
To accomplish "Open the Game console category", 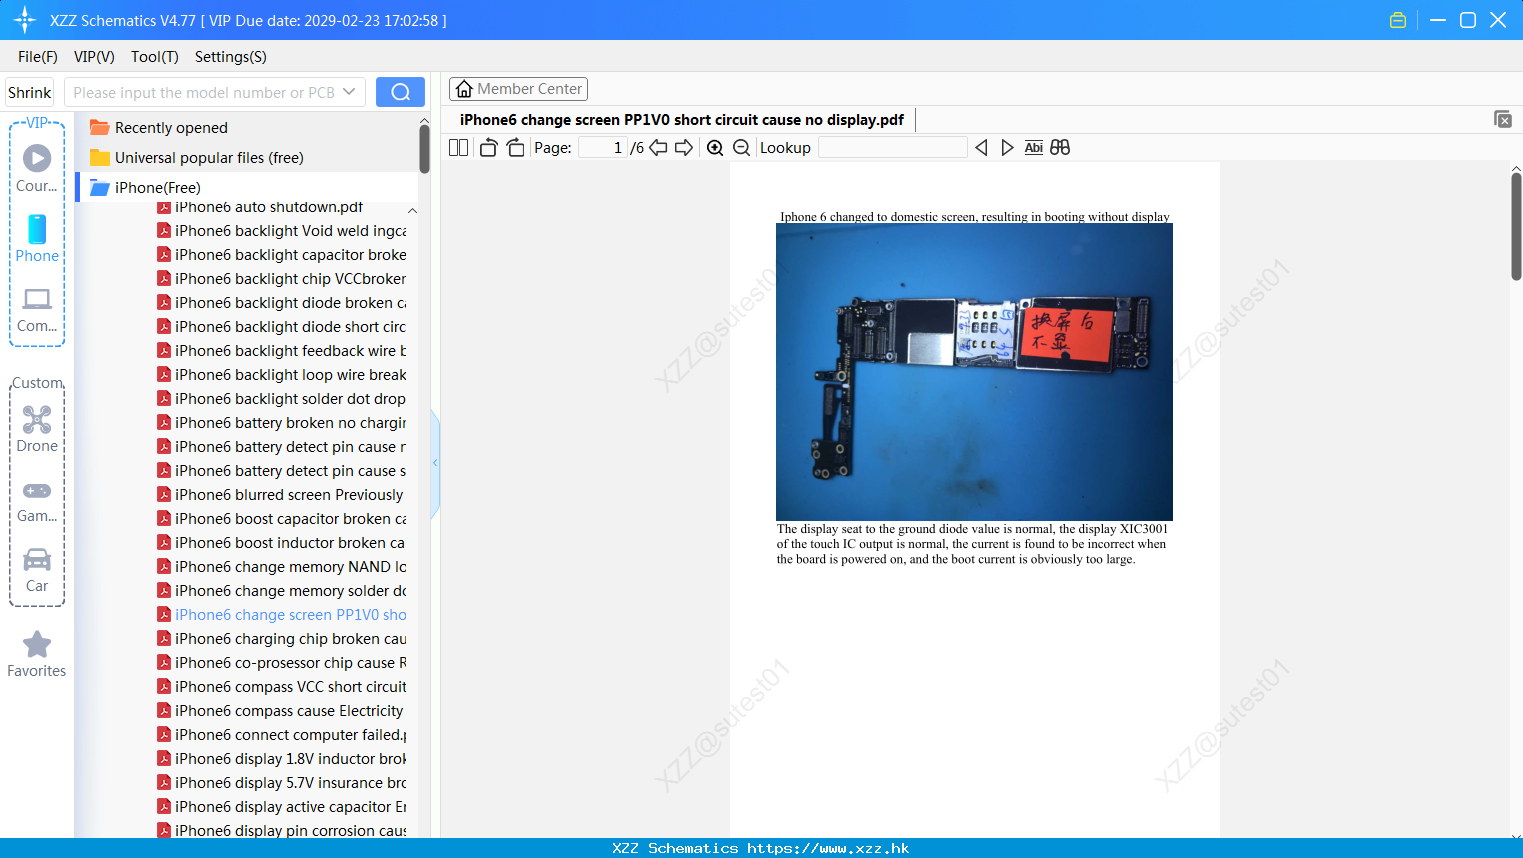I will click(37, 500).
